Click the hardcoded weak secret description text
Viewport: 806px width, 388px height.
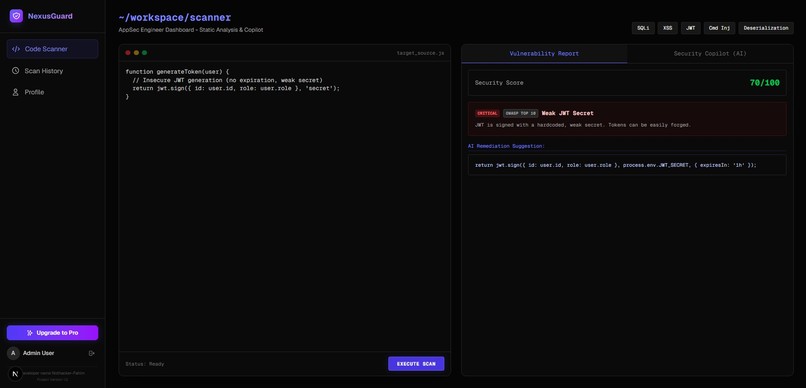583,125
